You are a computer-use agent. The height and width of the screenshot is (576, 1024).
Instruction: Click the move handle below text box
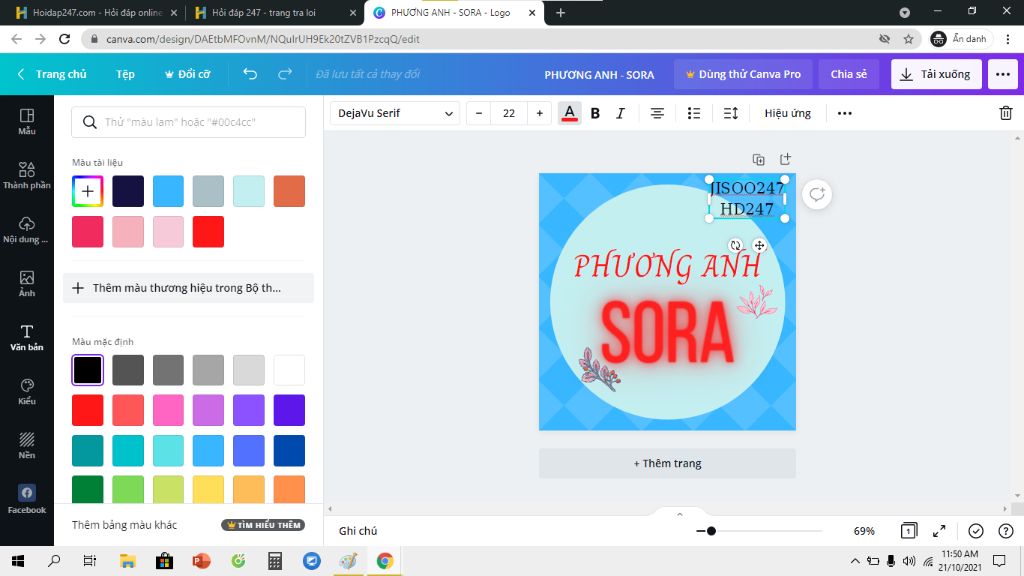[759, 246]
